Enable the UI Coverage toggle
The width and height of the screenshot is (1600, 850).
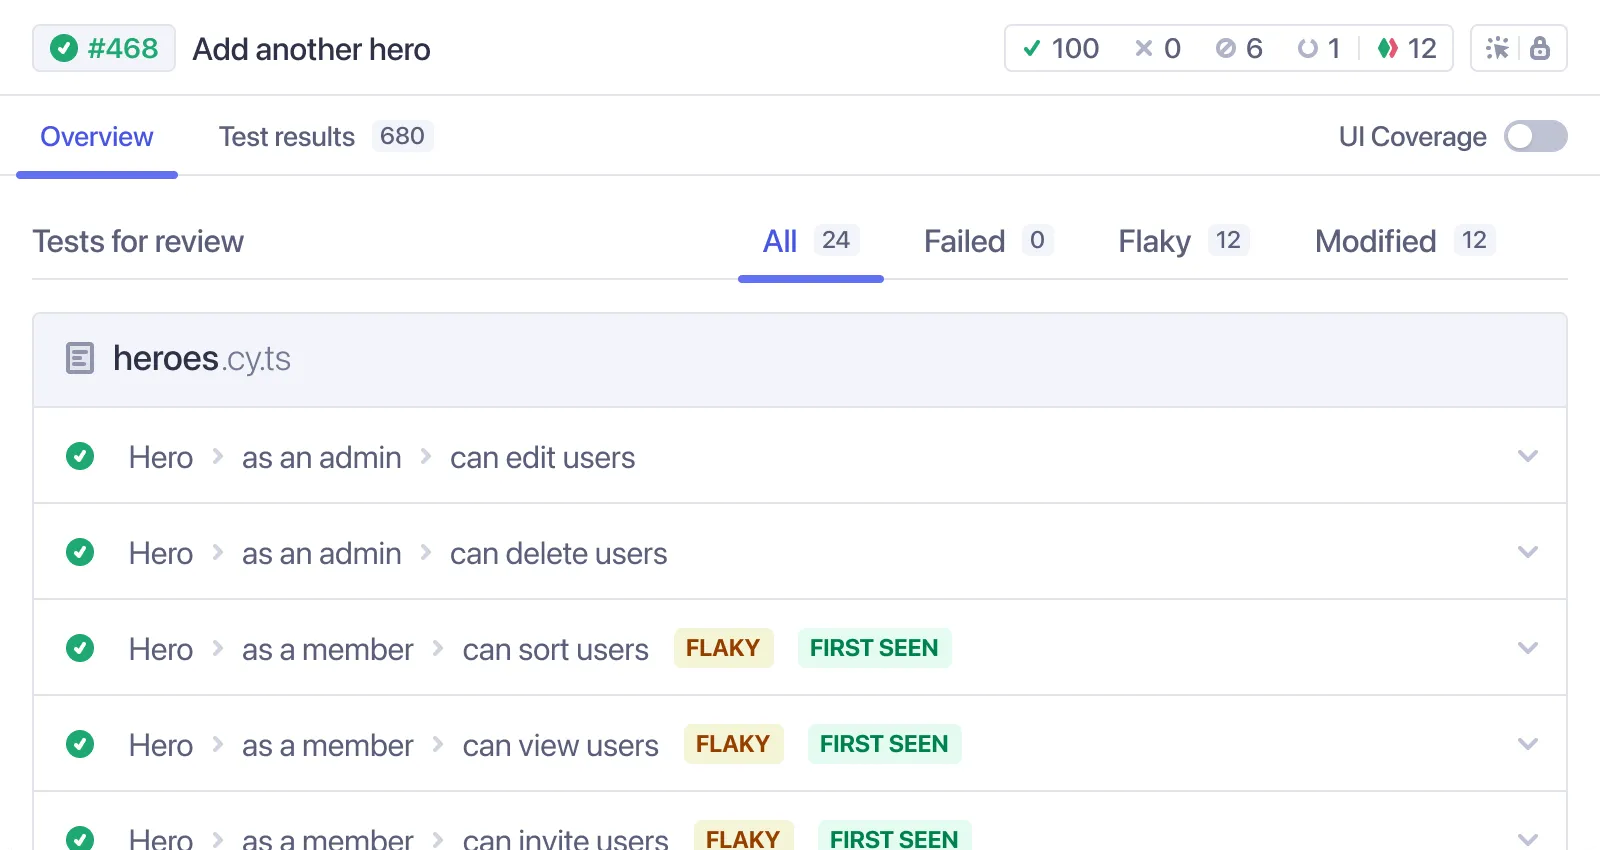pos(1535,136)
